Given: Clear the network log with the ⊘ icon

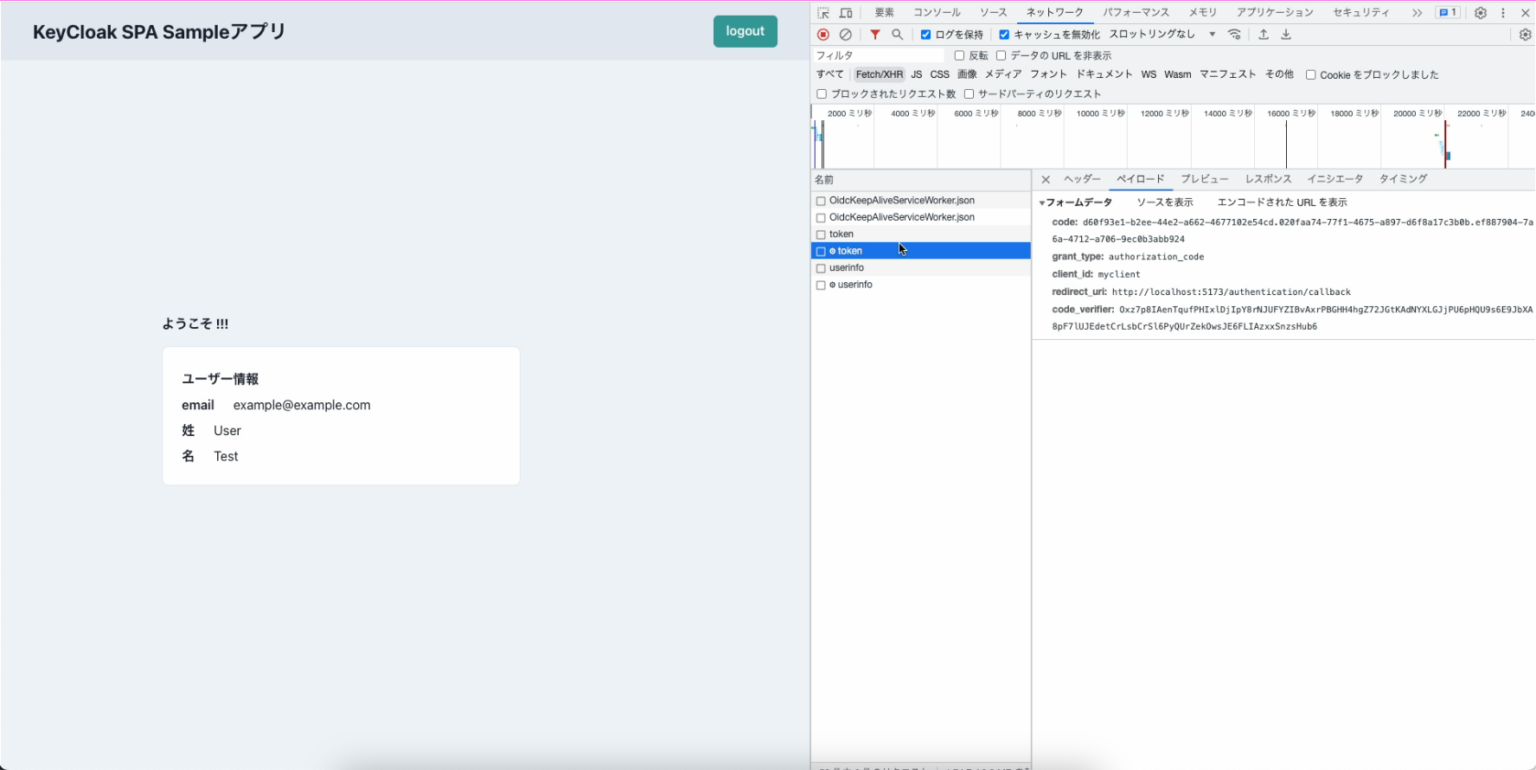Looking at the screenshot, I should coord(845,34).
